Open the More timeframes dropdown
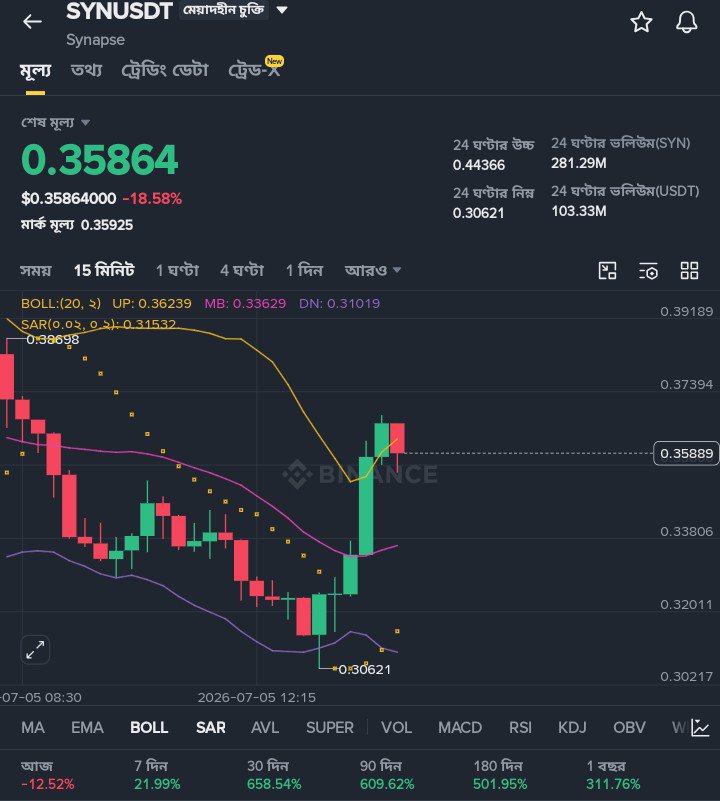Image resolution: width=720 pixels, height=801 pixels. [x=373, y=270]
